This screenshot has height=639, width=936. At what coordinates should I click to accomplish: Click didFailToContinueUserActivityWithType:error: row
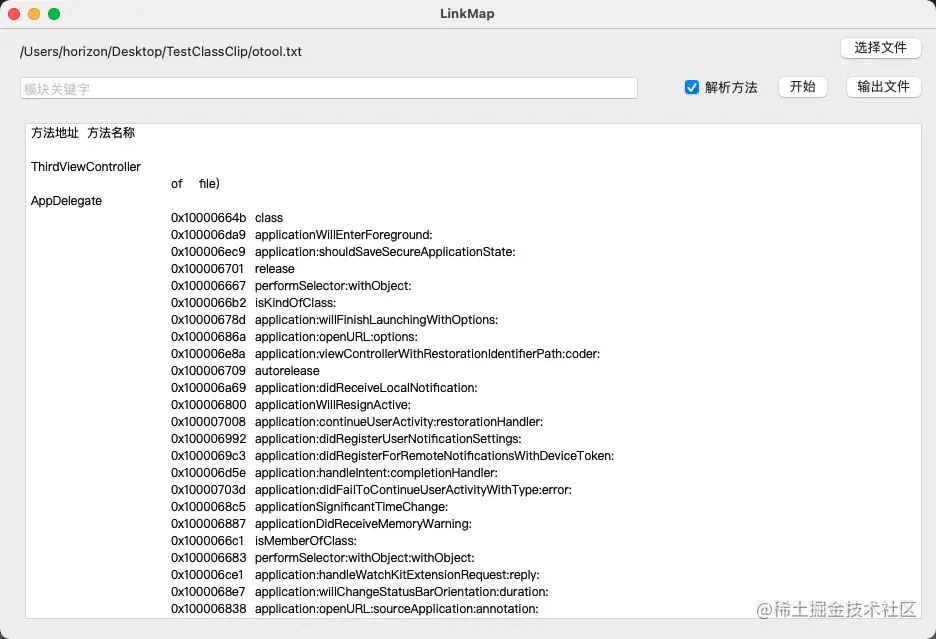[x=371, y=490]
